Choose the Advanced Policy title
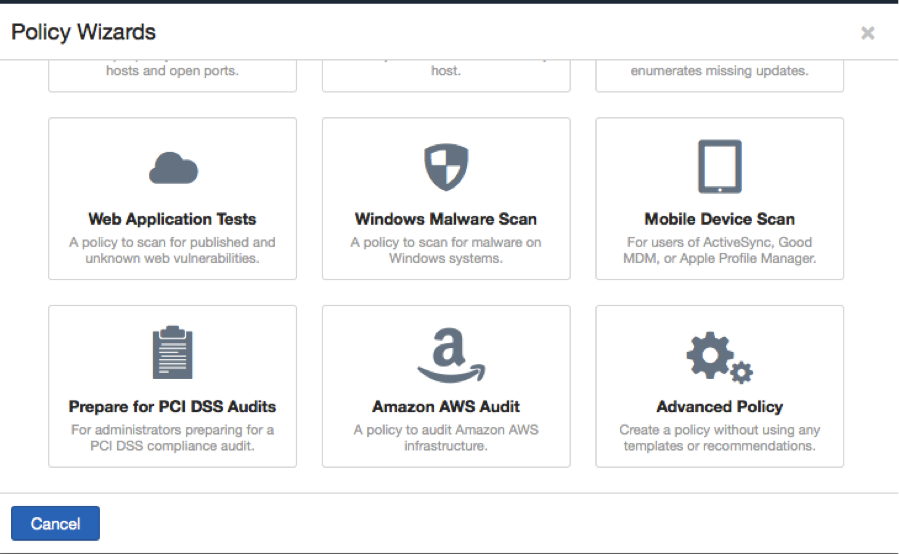 click(x=720, y=407)
